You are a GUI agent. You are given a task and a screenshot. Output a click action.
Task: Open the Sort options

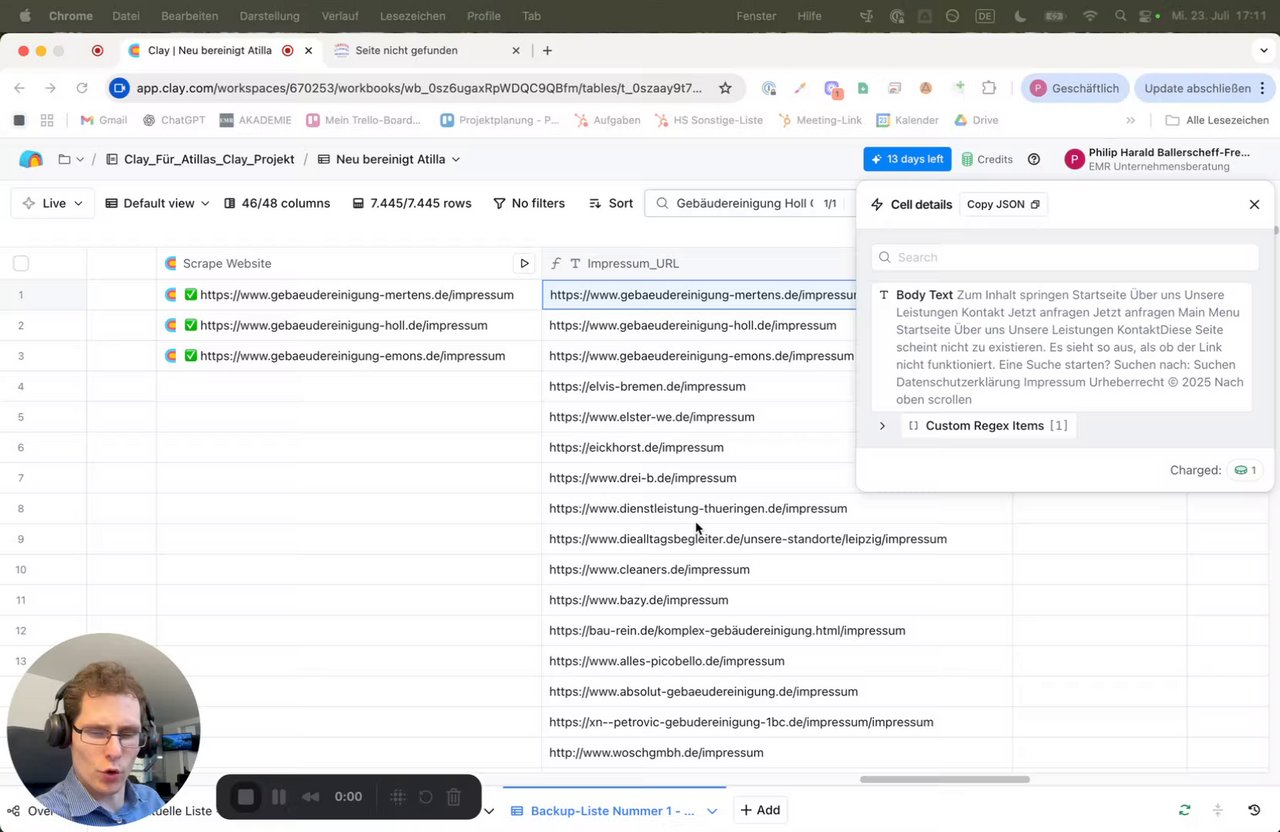coord(611,203)
